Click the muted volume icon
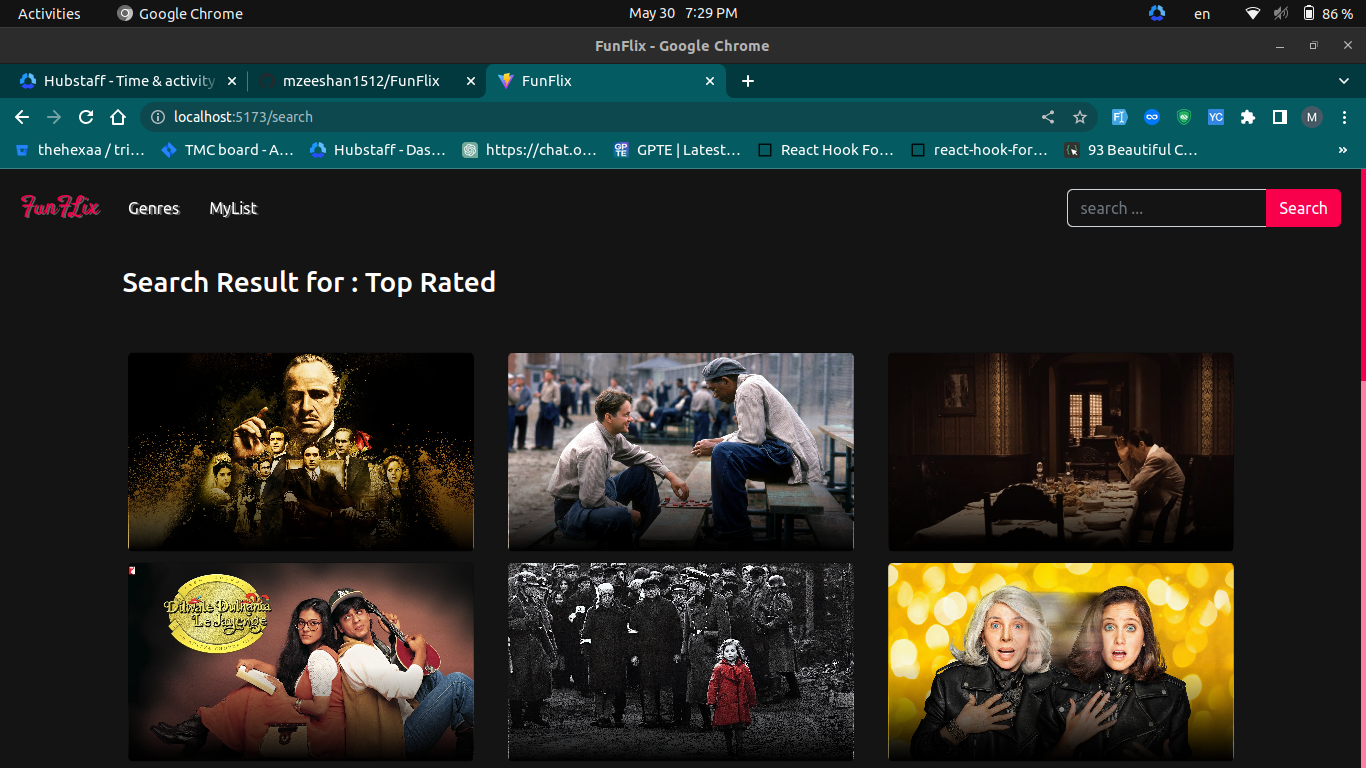The image size is (1366, 768). 1281,13
